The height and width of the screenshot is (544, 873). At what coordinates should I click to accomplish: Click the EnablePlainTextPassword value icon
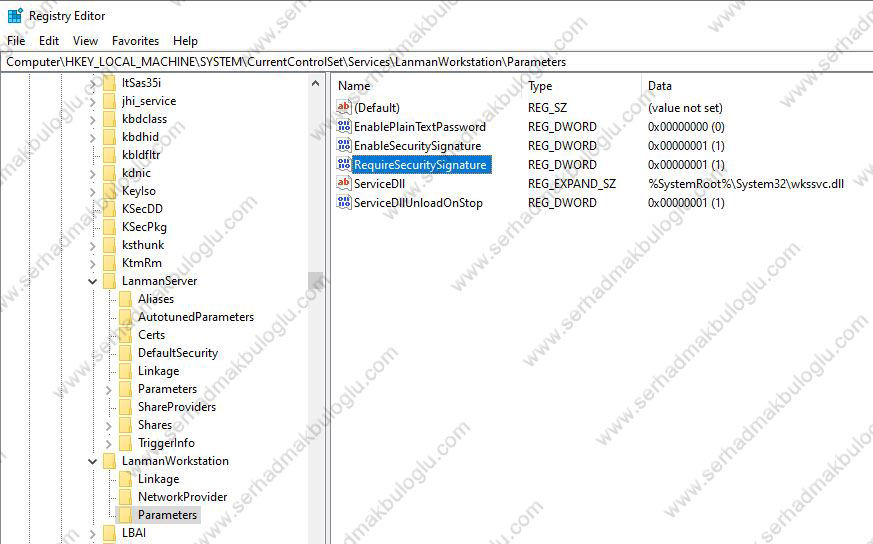pos(344,127)
